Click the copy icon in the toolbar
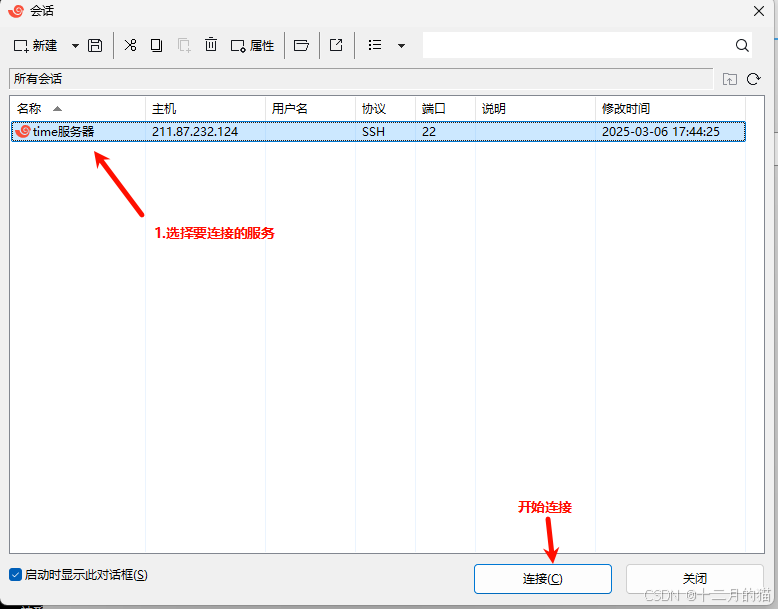The image size is (778, 609). (x=156, y=46)
